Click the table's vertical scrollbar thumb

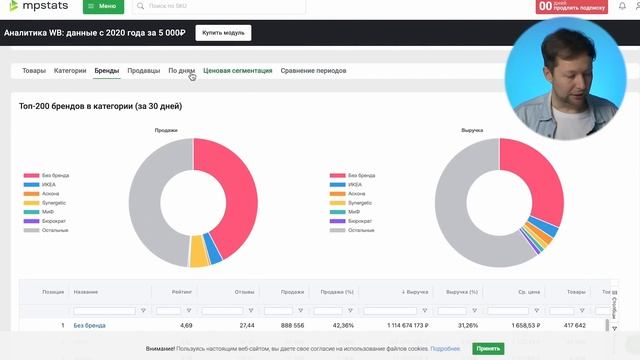(x=607, y=325)
